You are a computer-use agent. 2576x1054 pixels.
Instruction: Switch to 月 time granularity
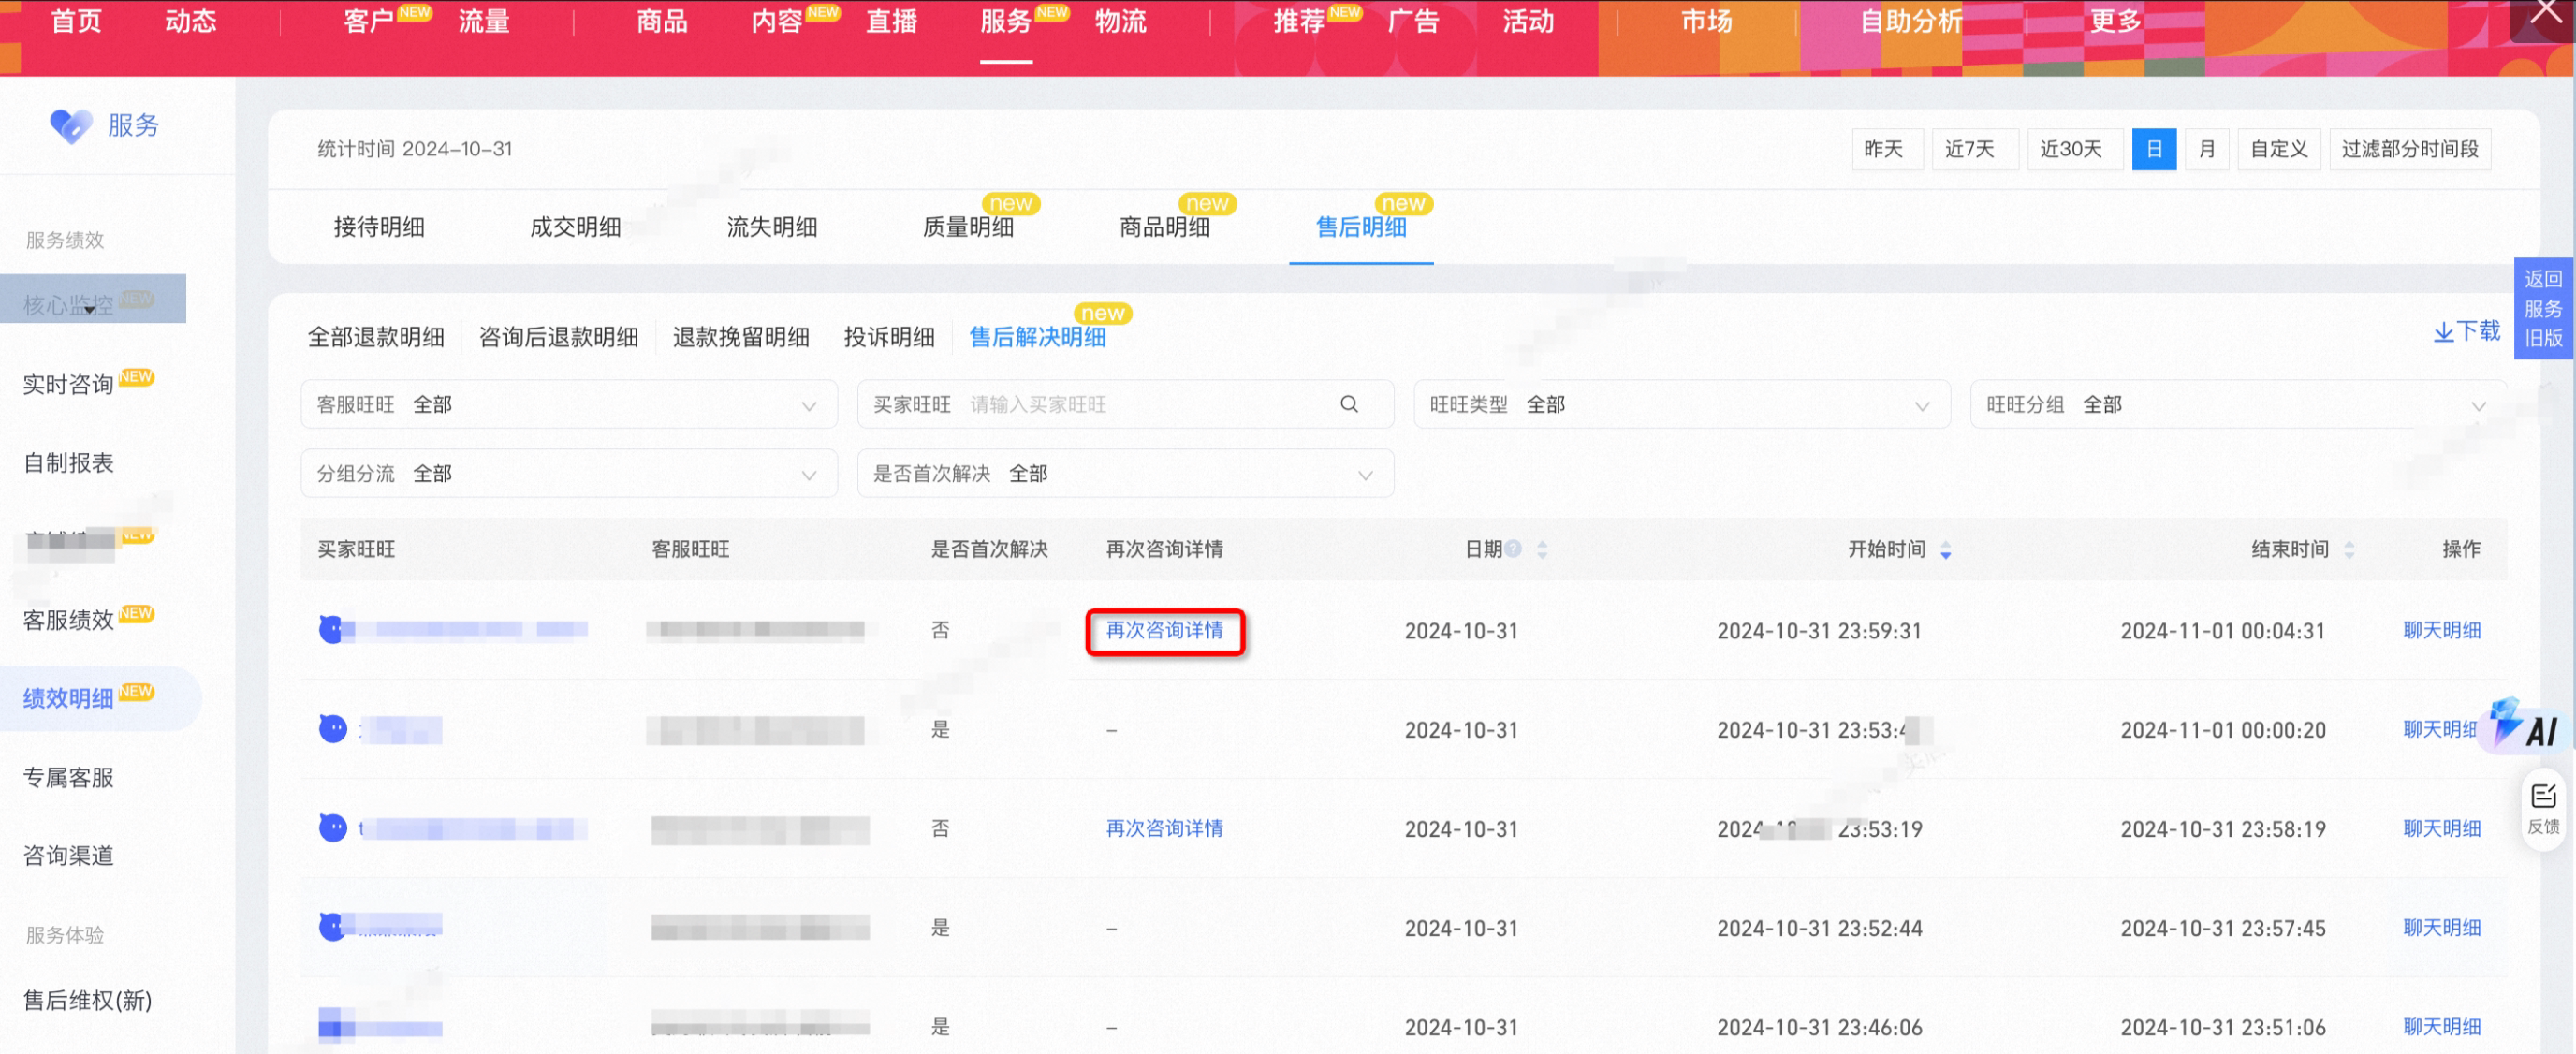2206,149
